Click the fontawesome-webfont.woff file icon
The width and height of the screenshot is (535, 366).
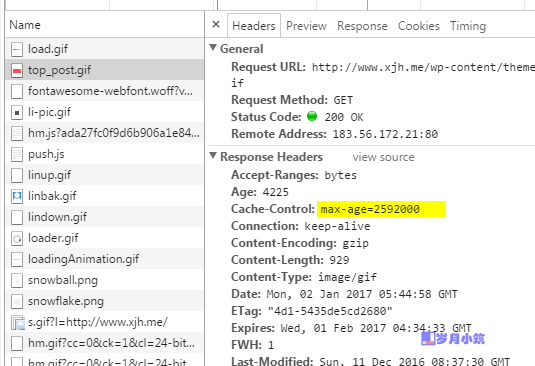pos(17,91)
